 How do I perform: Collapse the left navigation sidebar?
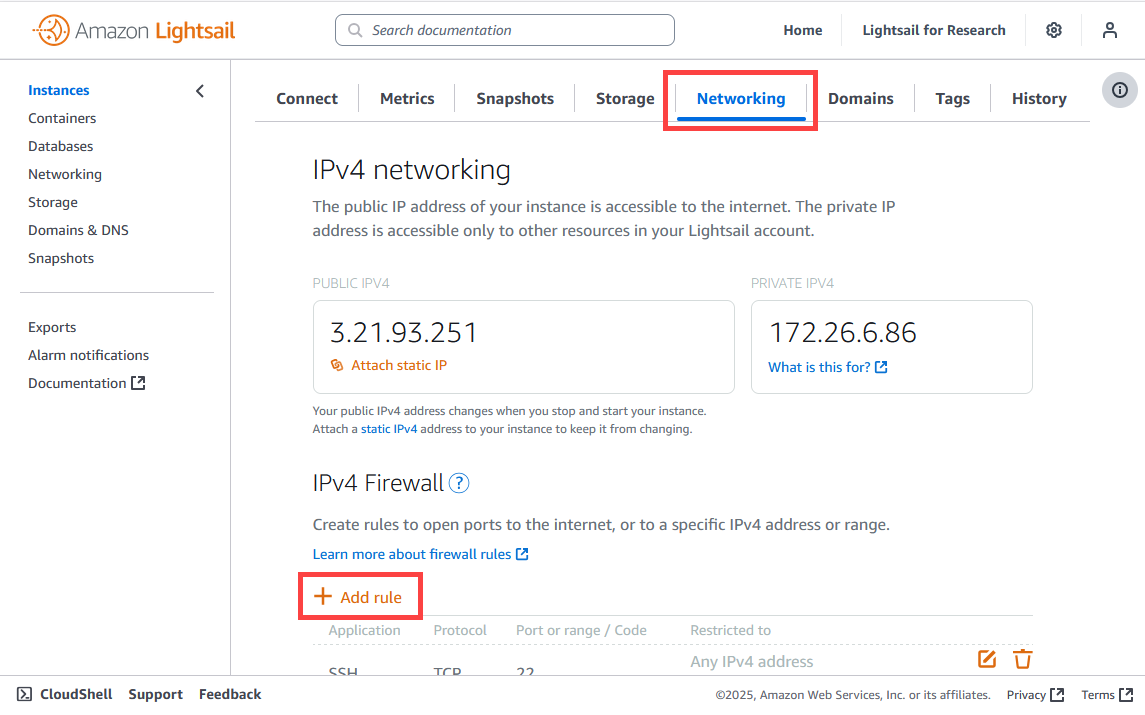tap(200, 91)
